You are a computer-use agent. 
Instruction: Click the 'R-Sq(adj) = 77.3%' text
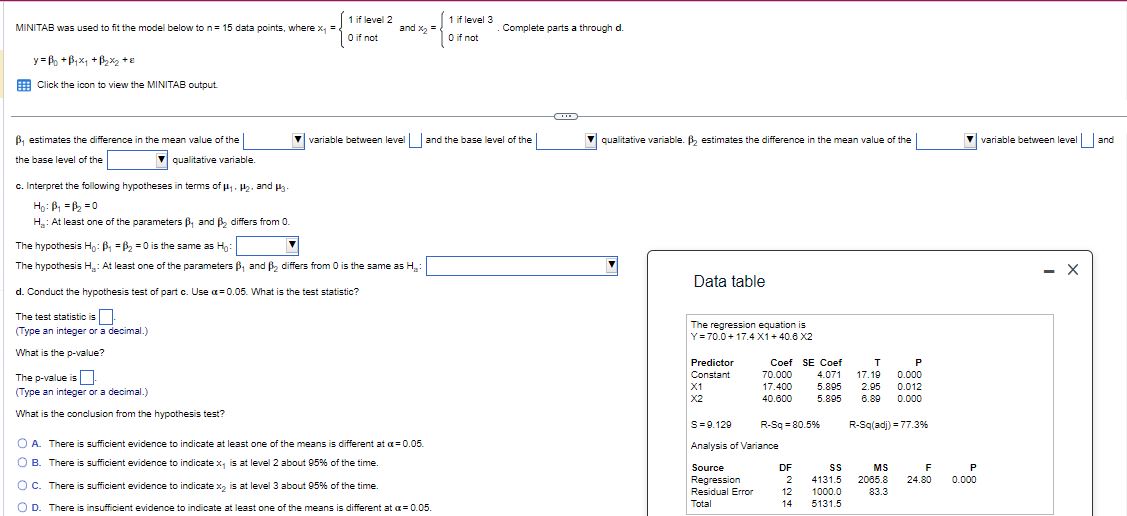[888, 425]
